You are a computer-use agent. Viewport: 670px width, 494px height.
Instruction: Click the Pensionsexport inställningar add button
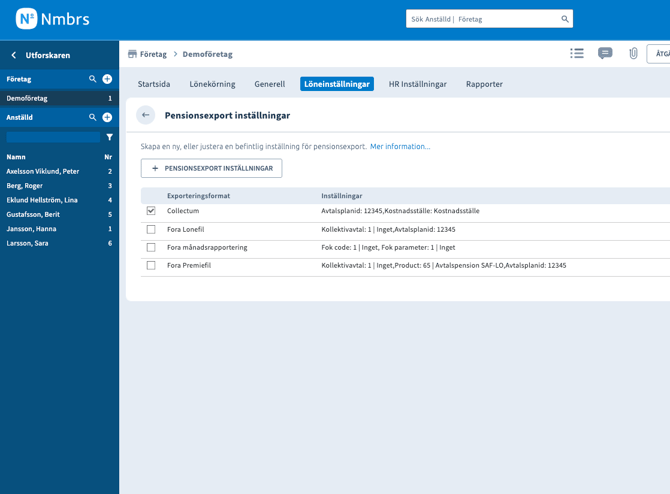pyautogui.click(x=211, y=168)
